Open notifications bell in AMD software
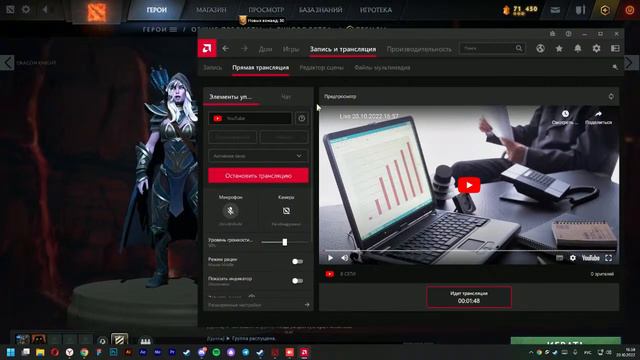Screen dimensions: 640x360 578,49
